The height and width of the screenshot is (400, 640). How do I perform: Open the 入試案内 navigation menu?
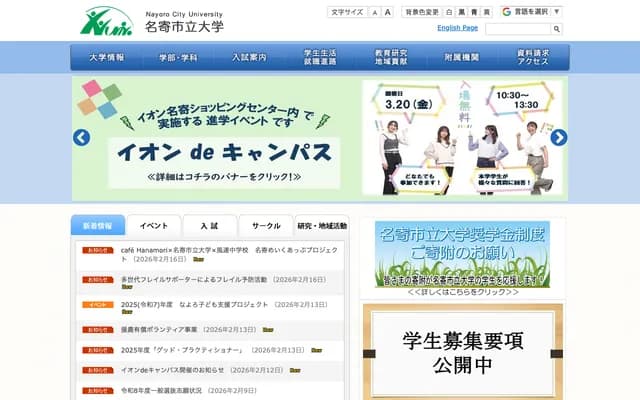pyautogui.click(x=249, y=58)
